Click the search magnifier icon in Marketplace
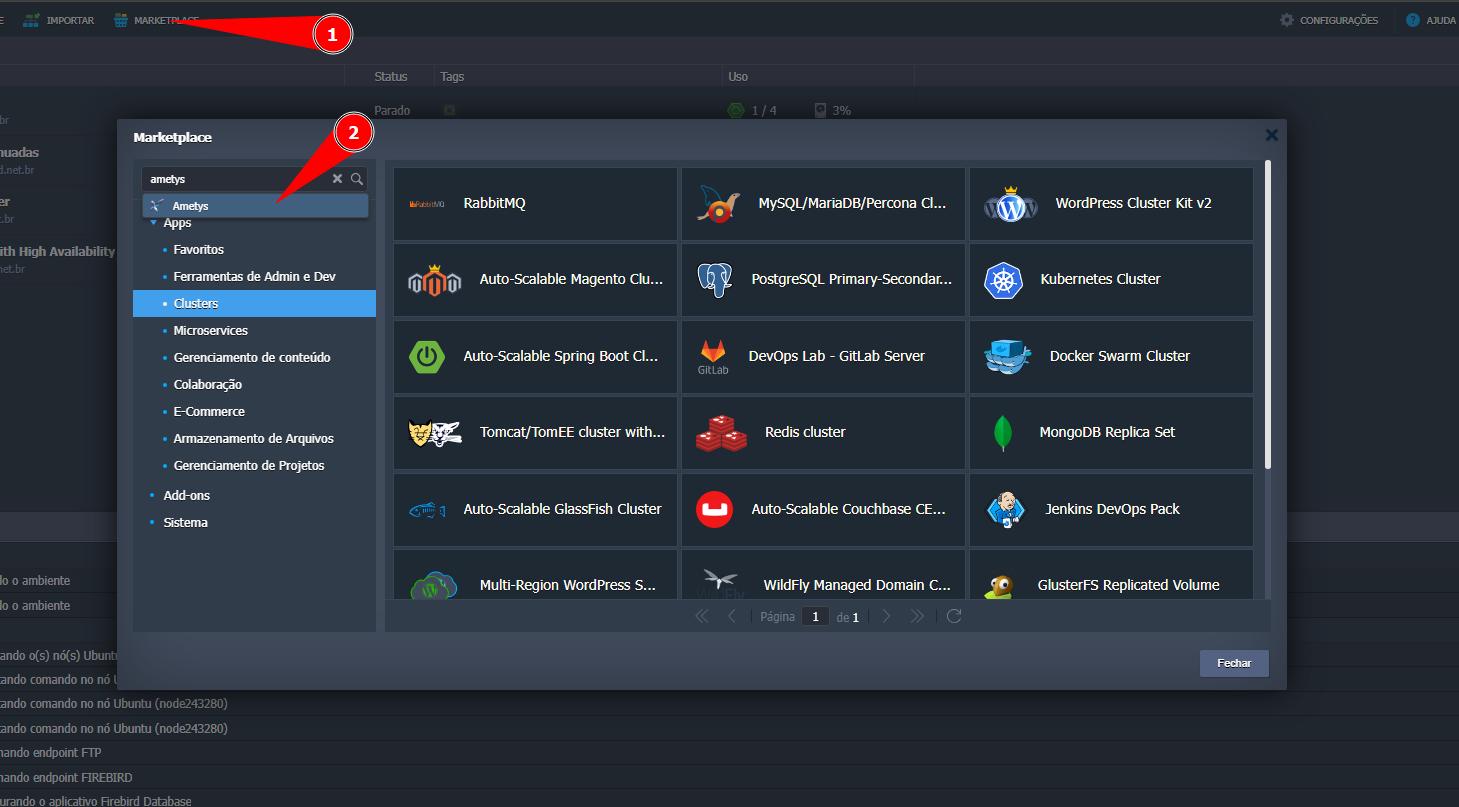Image resolution: width=1459 pixels, height=807 pixels. point(357,179)
